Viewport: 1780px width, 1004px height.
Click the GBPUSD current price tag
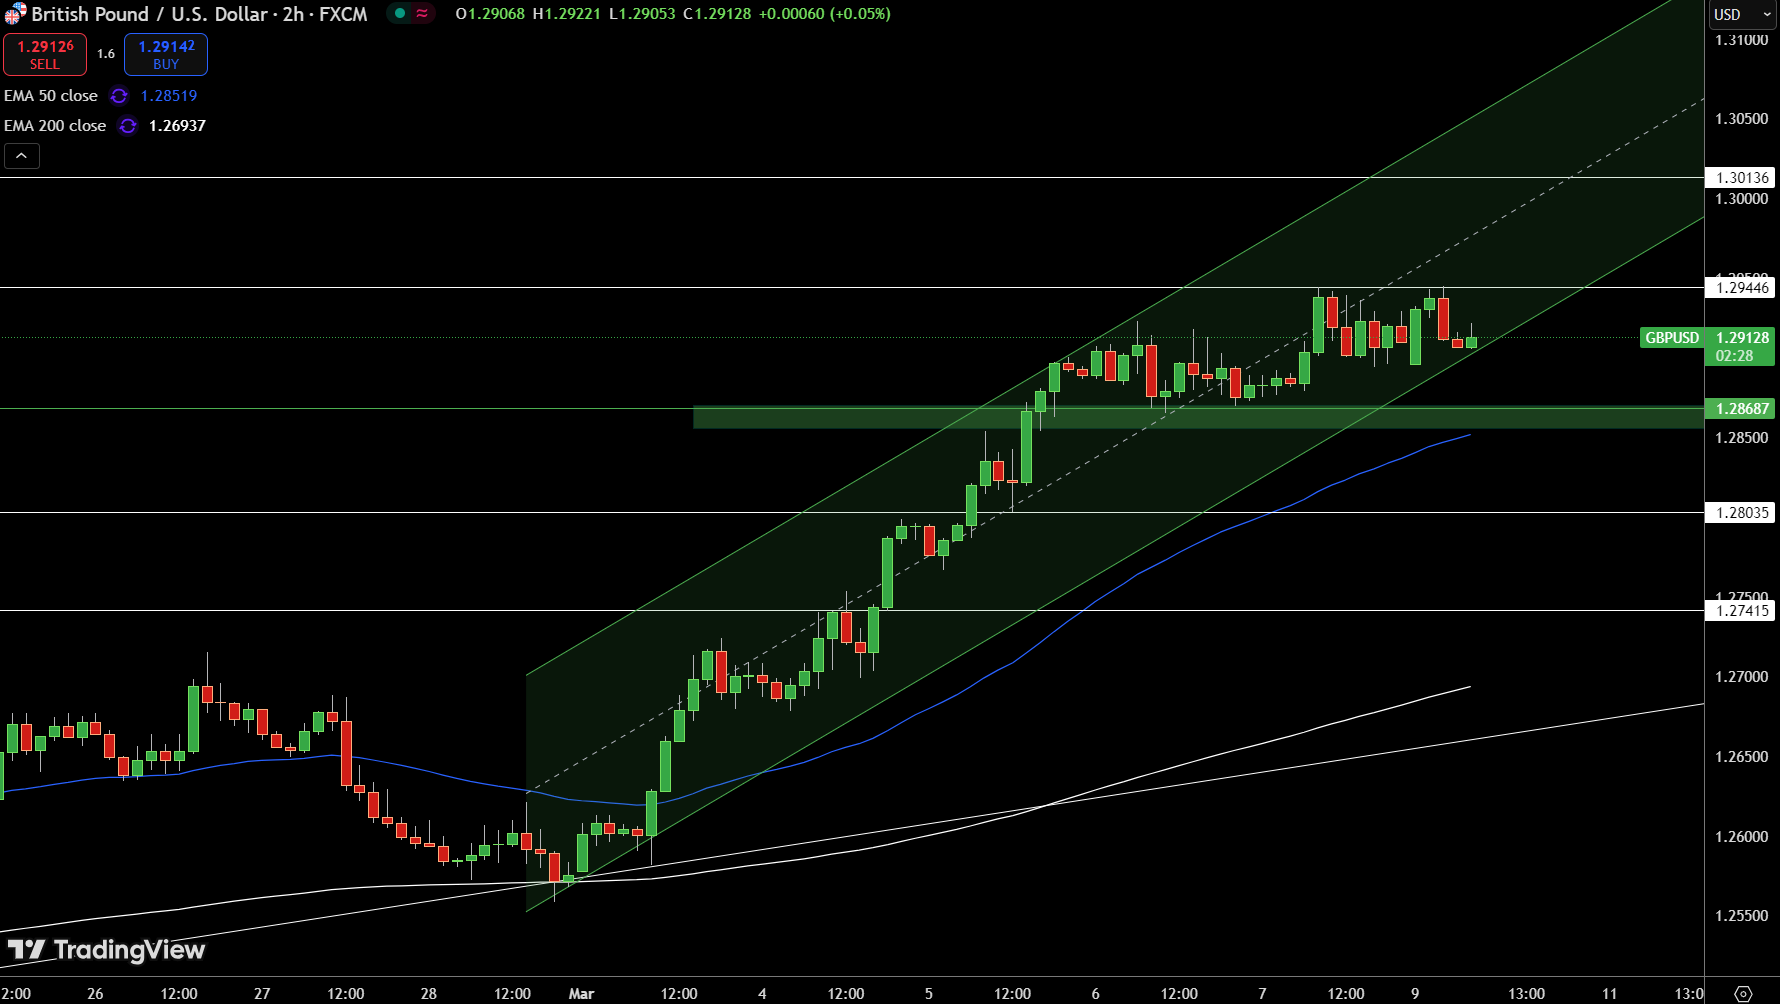click(1672, 338)
